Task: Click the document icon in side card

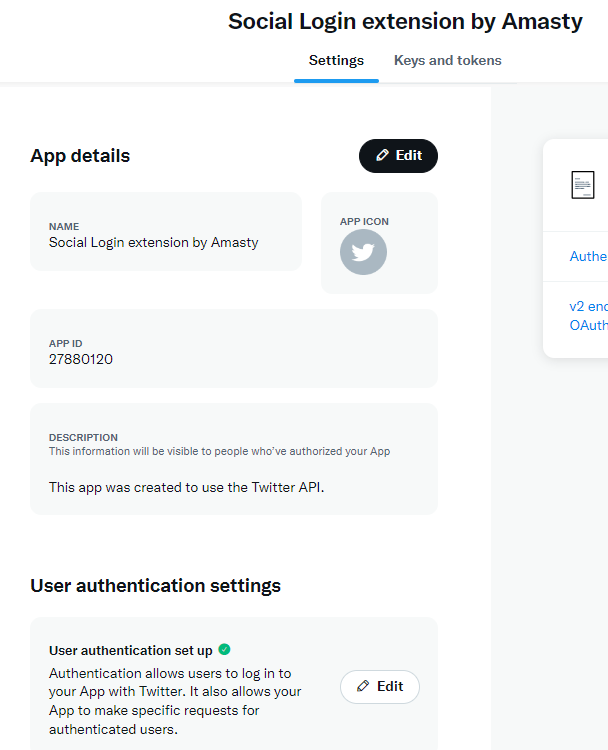Action: pyautogui.click(x=583, y=185)
